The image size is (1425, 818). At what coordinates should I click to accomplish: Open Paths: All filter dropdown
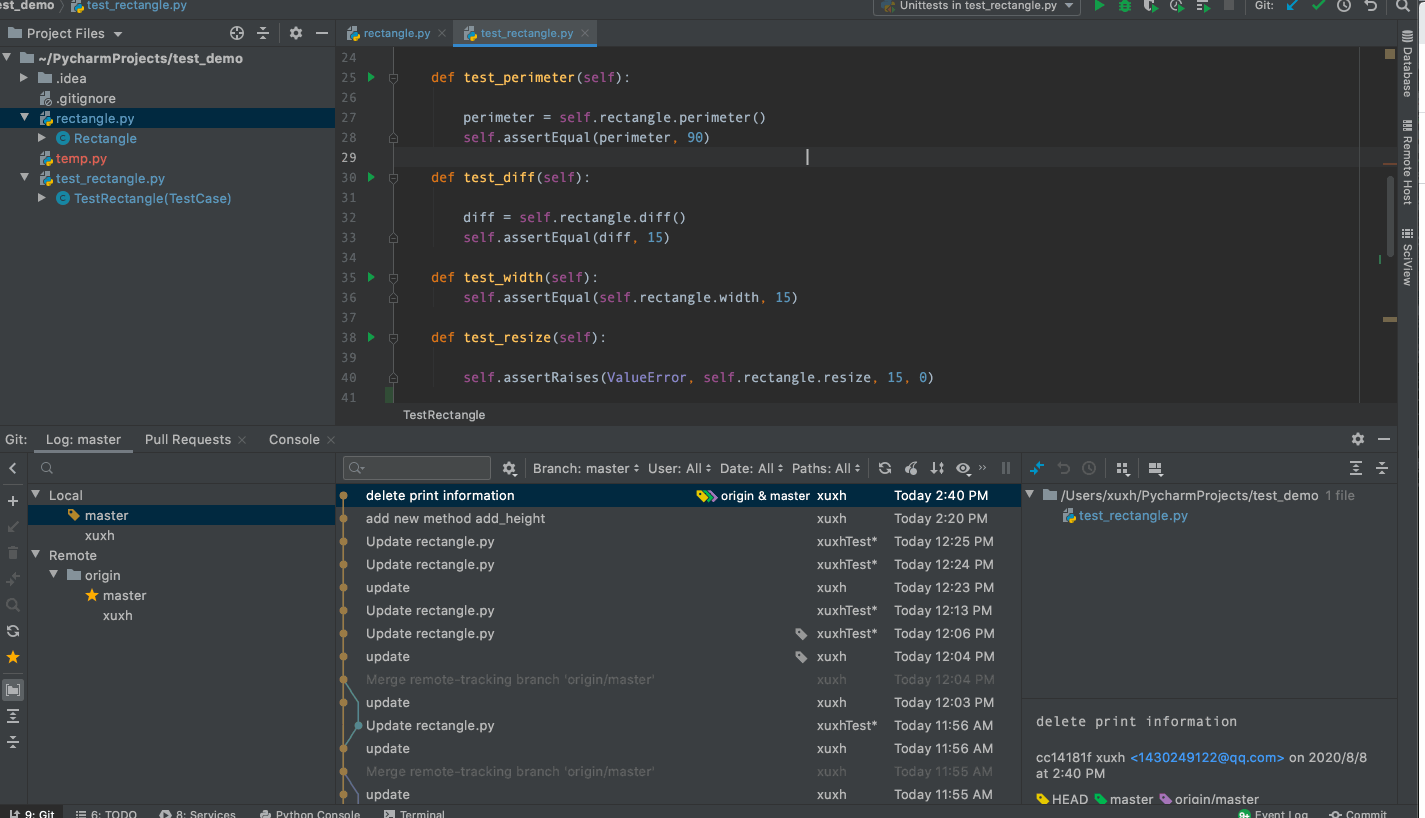[826, 468]
